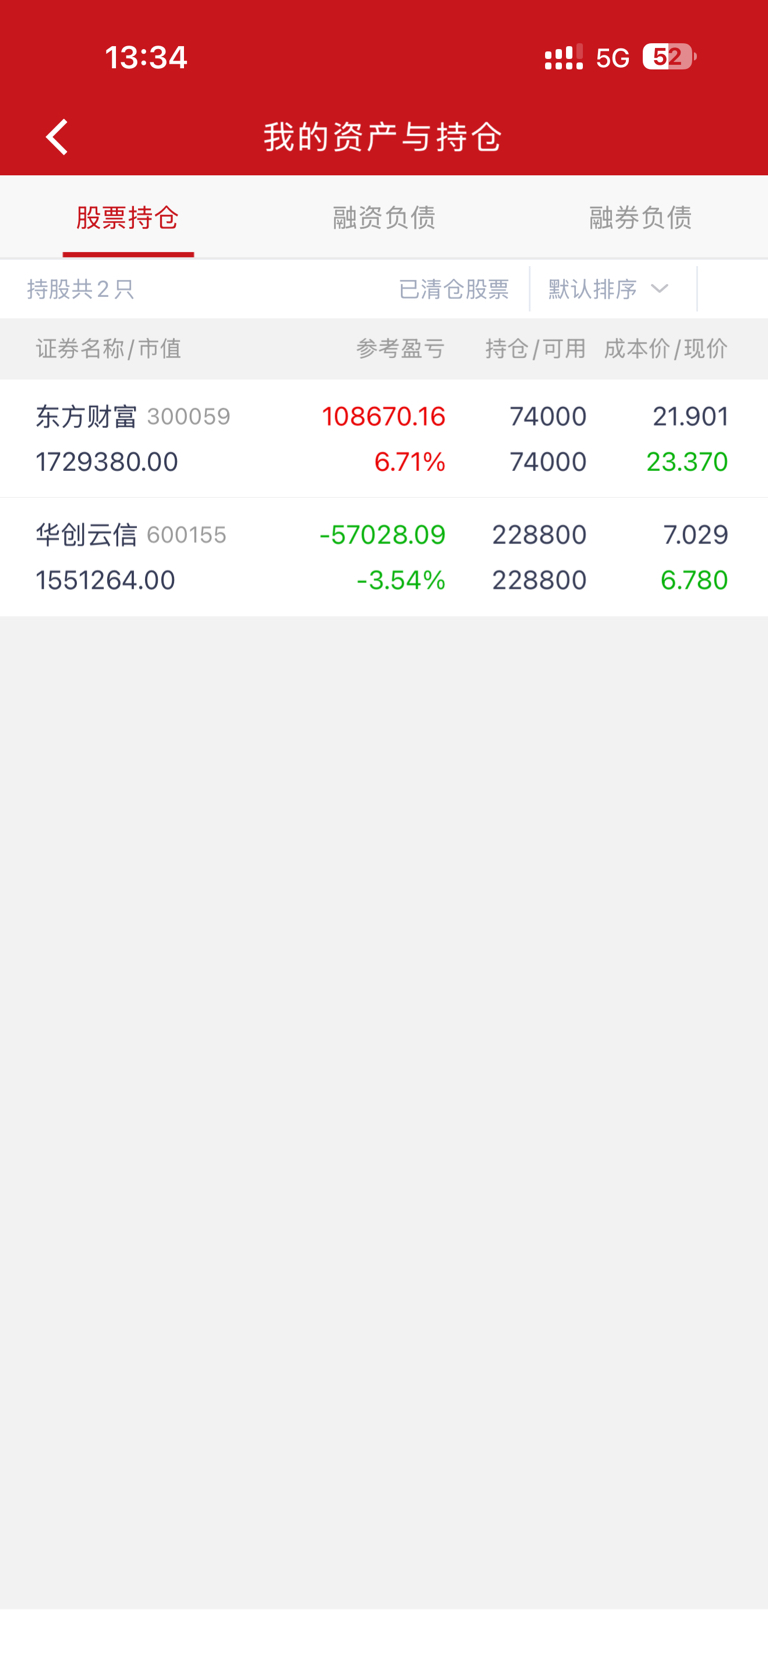The image size is (768, 1669).
Task: Sort by 证券名称/市值 column header
Action: tap(109, 349)
